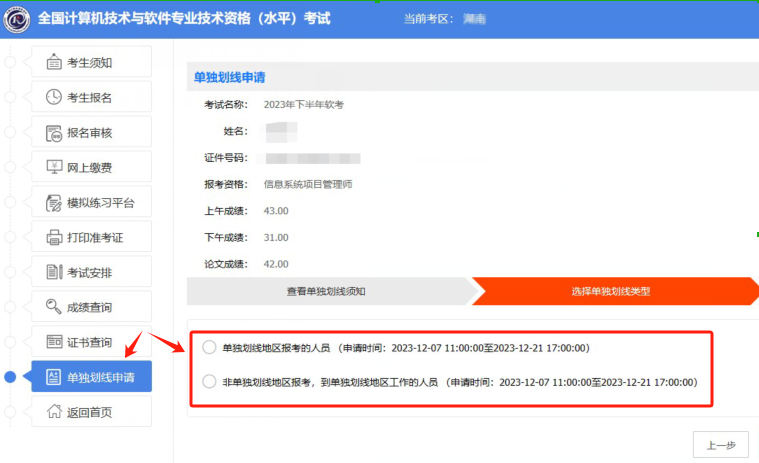Click the 返回首页 home icon
Image resolution: width=759 pixels, height=463 pixels.
coord(54,412)
